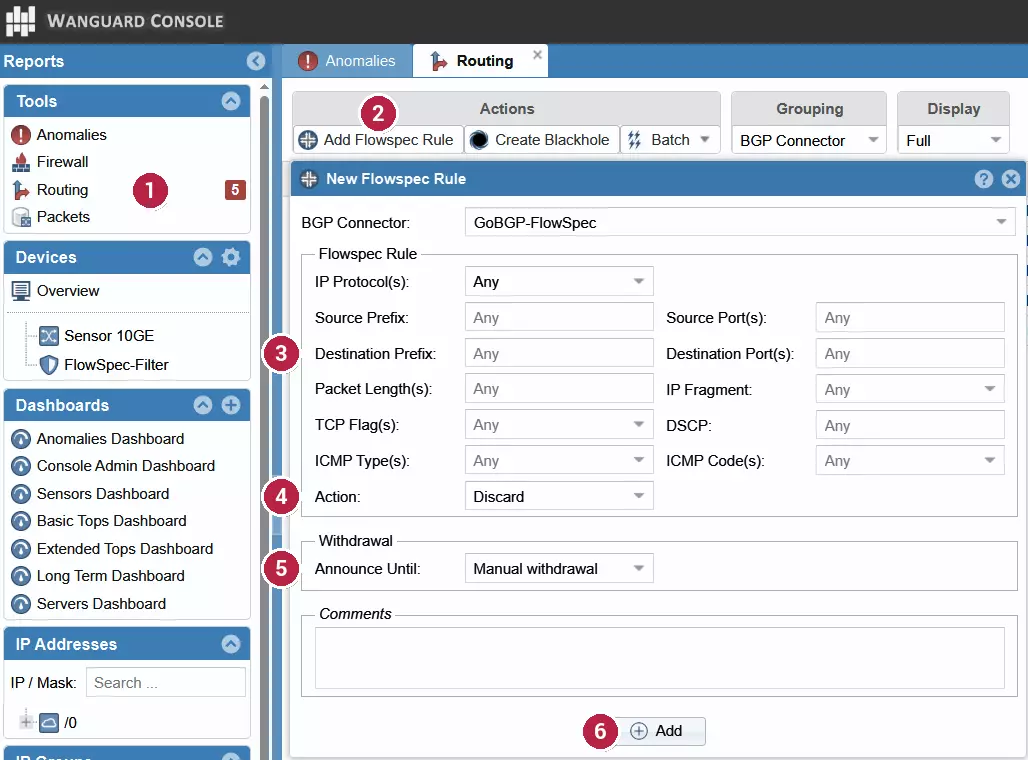Click the Destination Prefix field
Viewport: 1028px width, 760px height.
point(559,353)
